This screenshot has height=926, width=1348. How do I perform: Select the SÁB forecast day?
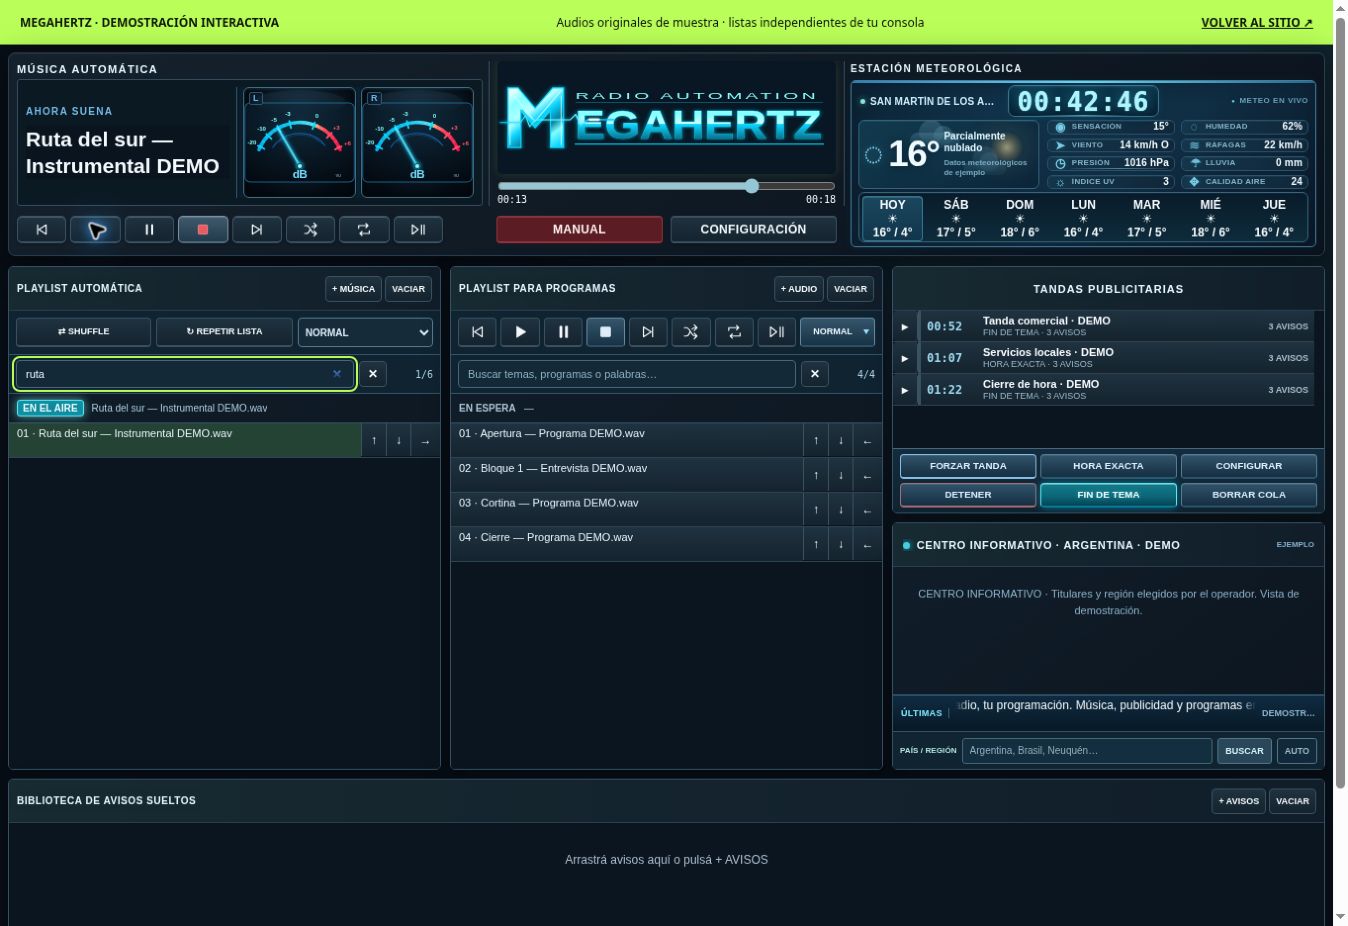(x=956, y=218)
